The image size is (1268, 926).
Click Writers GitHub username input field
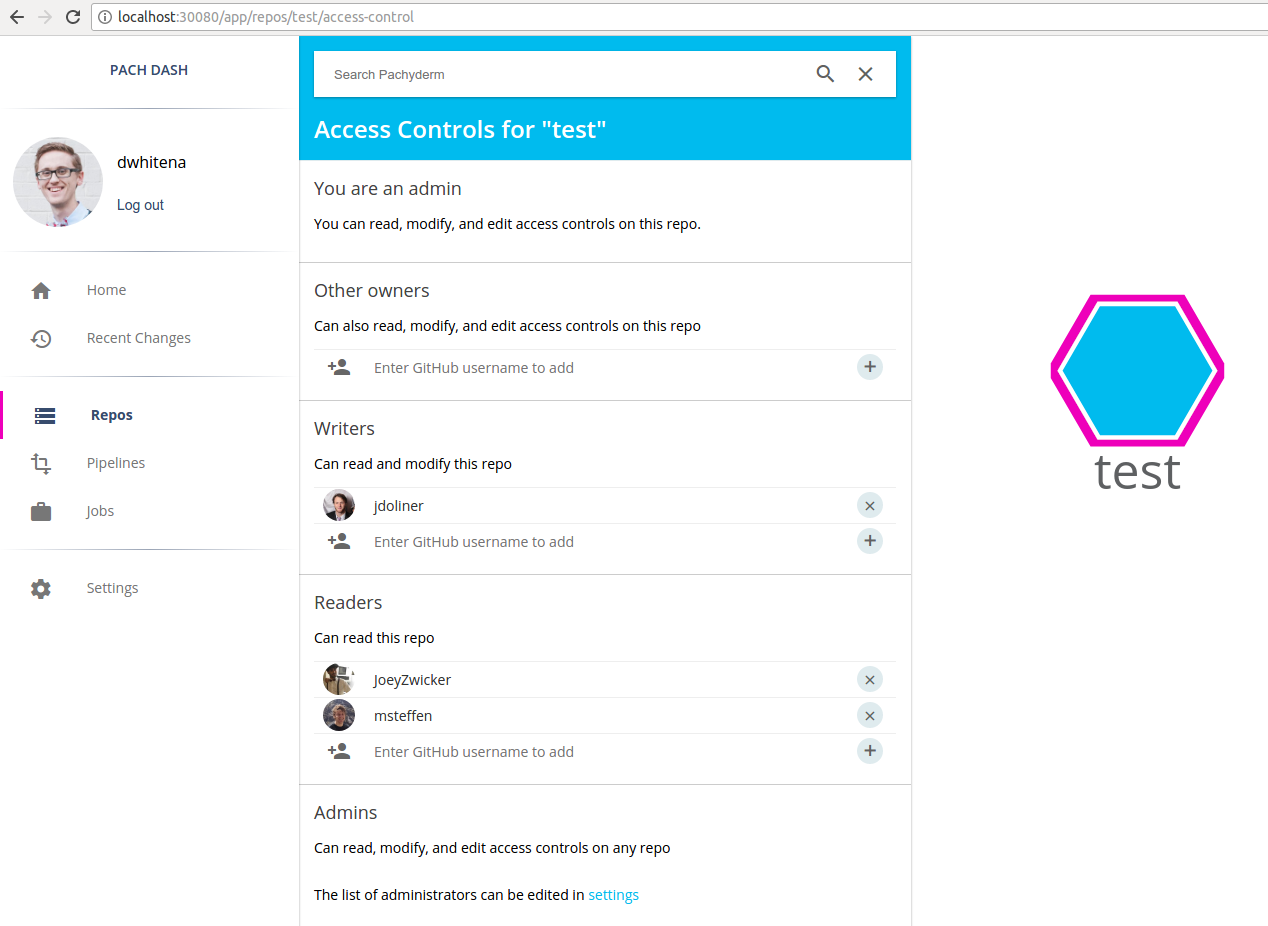[x=600, y=542]
